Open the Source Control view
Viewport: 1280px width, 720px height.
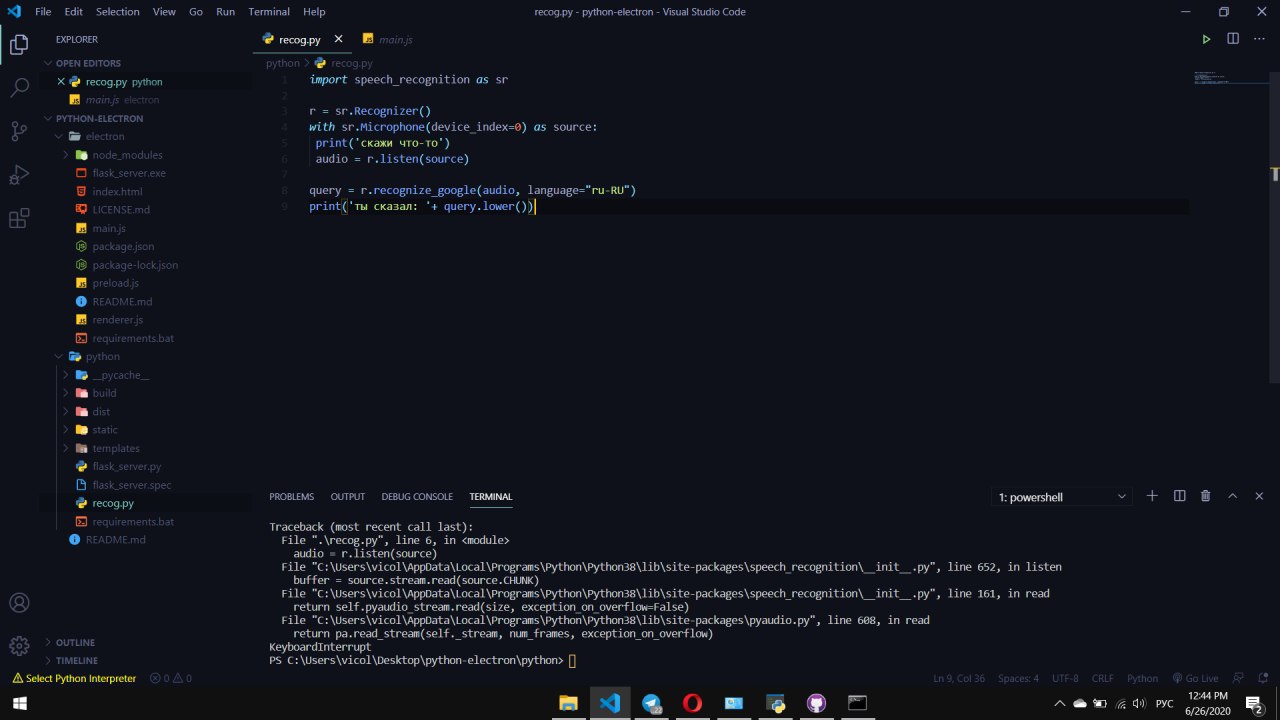point(19,131)
